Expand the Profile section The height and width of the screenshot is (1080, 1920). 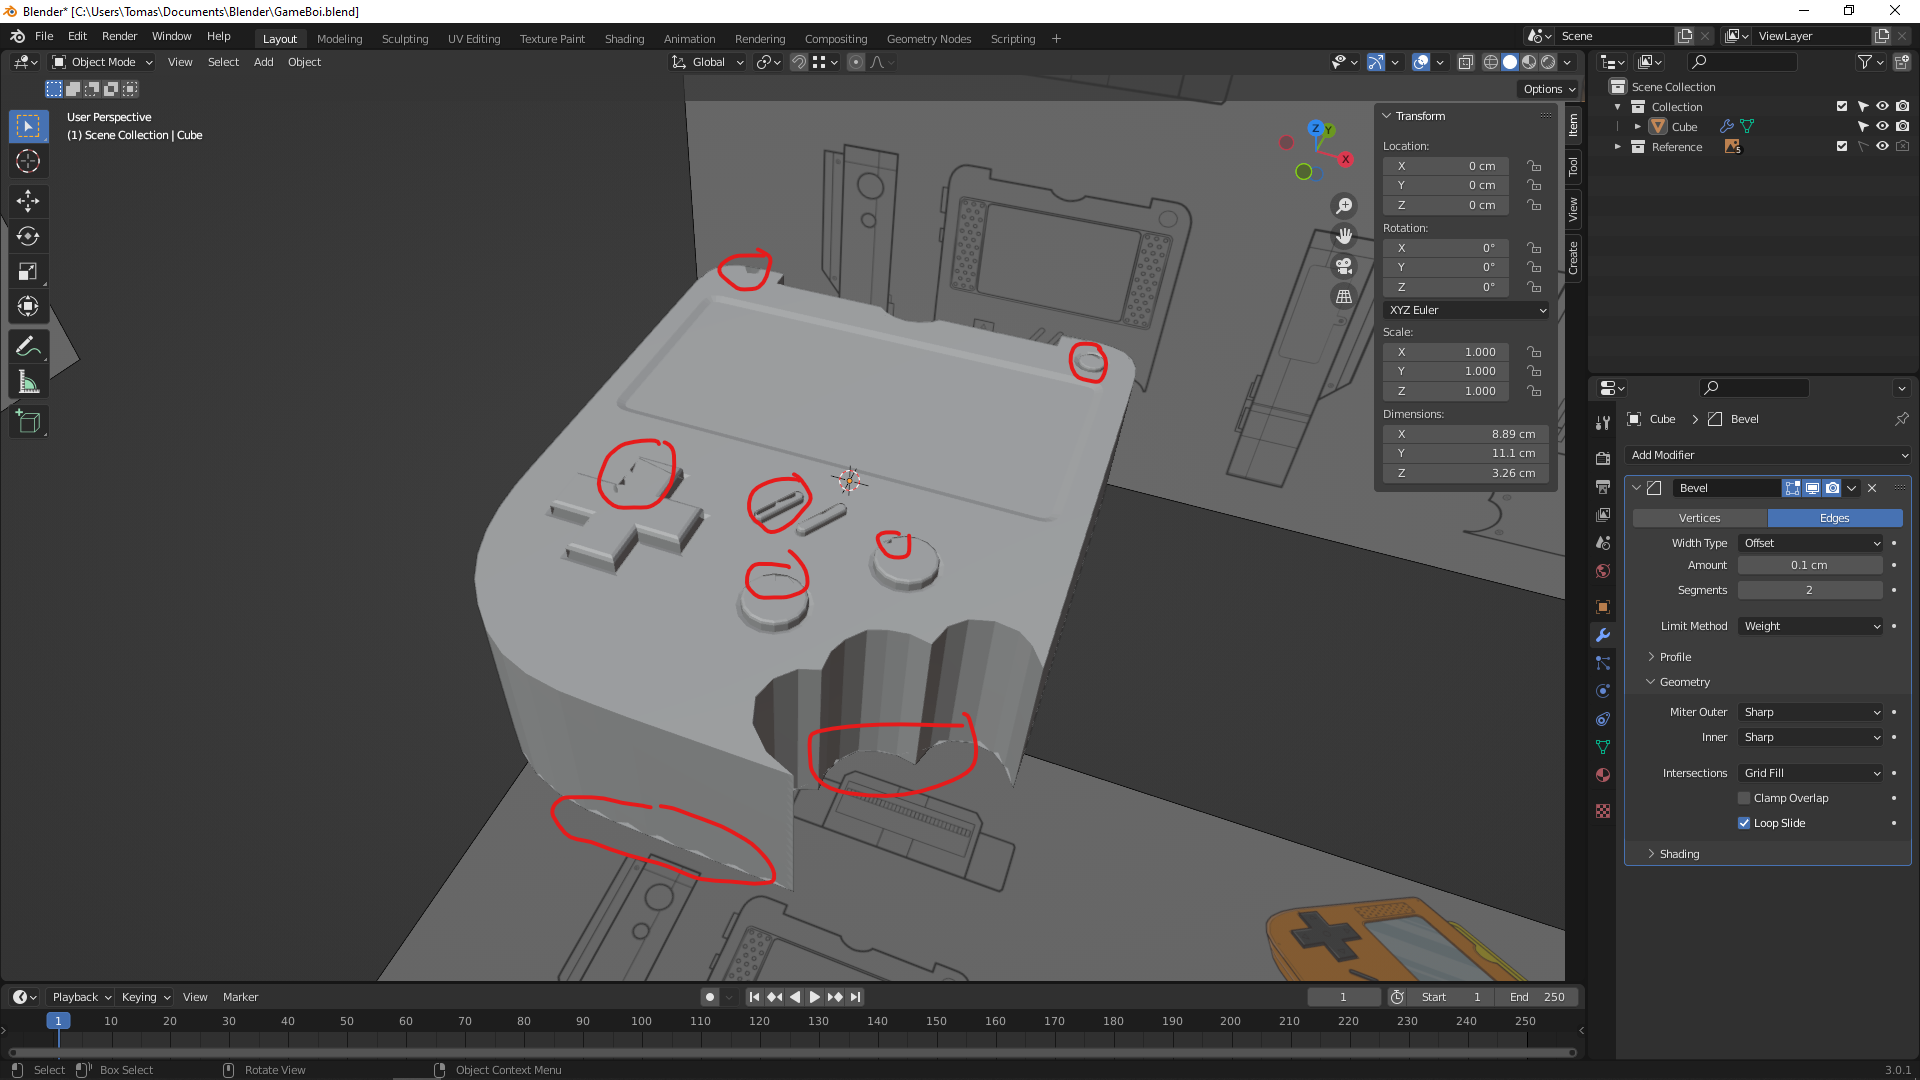(1675, 657)
